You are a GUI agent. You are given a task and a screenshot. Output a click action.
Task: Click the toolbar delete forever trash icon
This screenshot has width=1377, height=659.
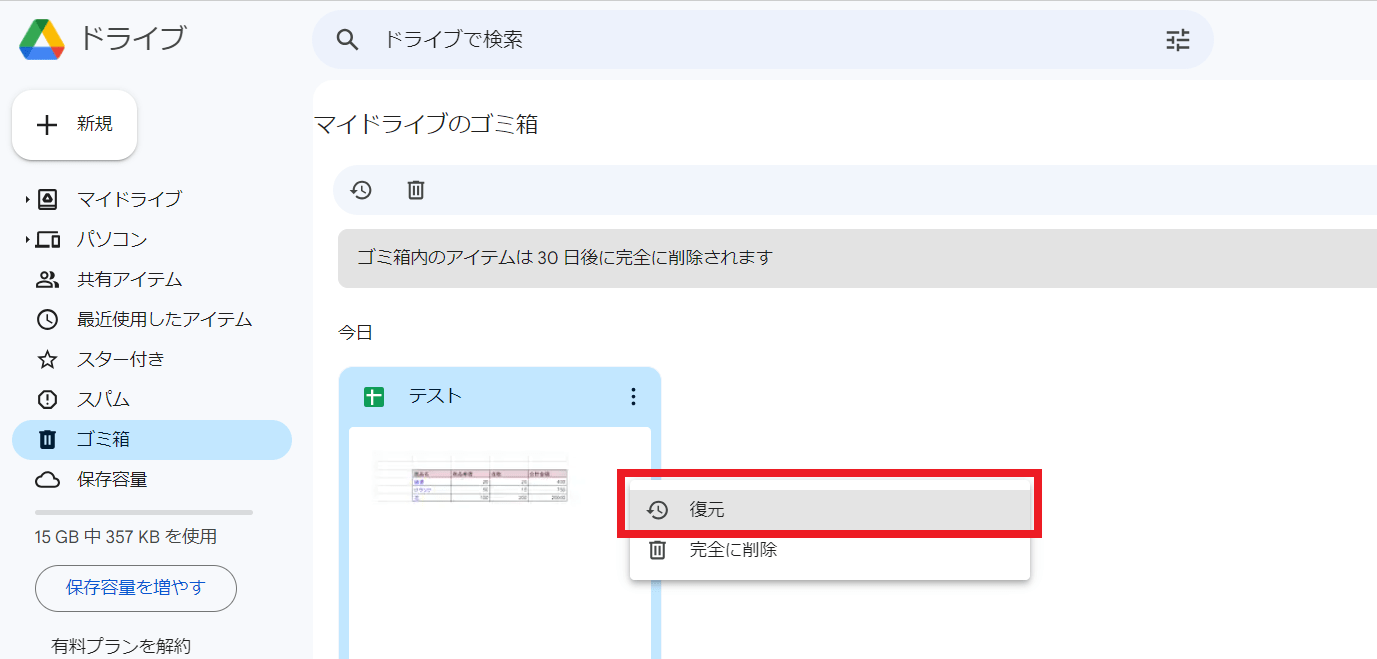coord(416,190)
